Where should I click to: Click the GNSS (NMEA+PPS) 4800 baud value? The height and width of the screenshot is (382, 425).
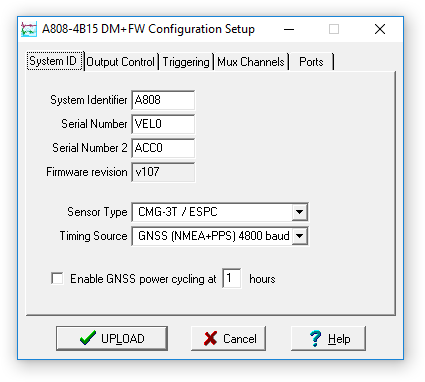click(x=213, y=236)
